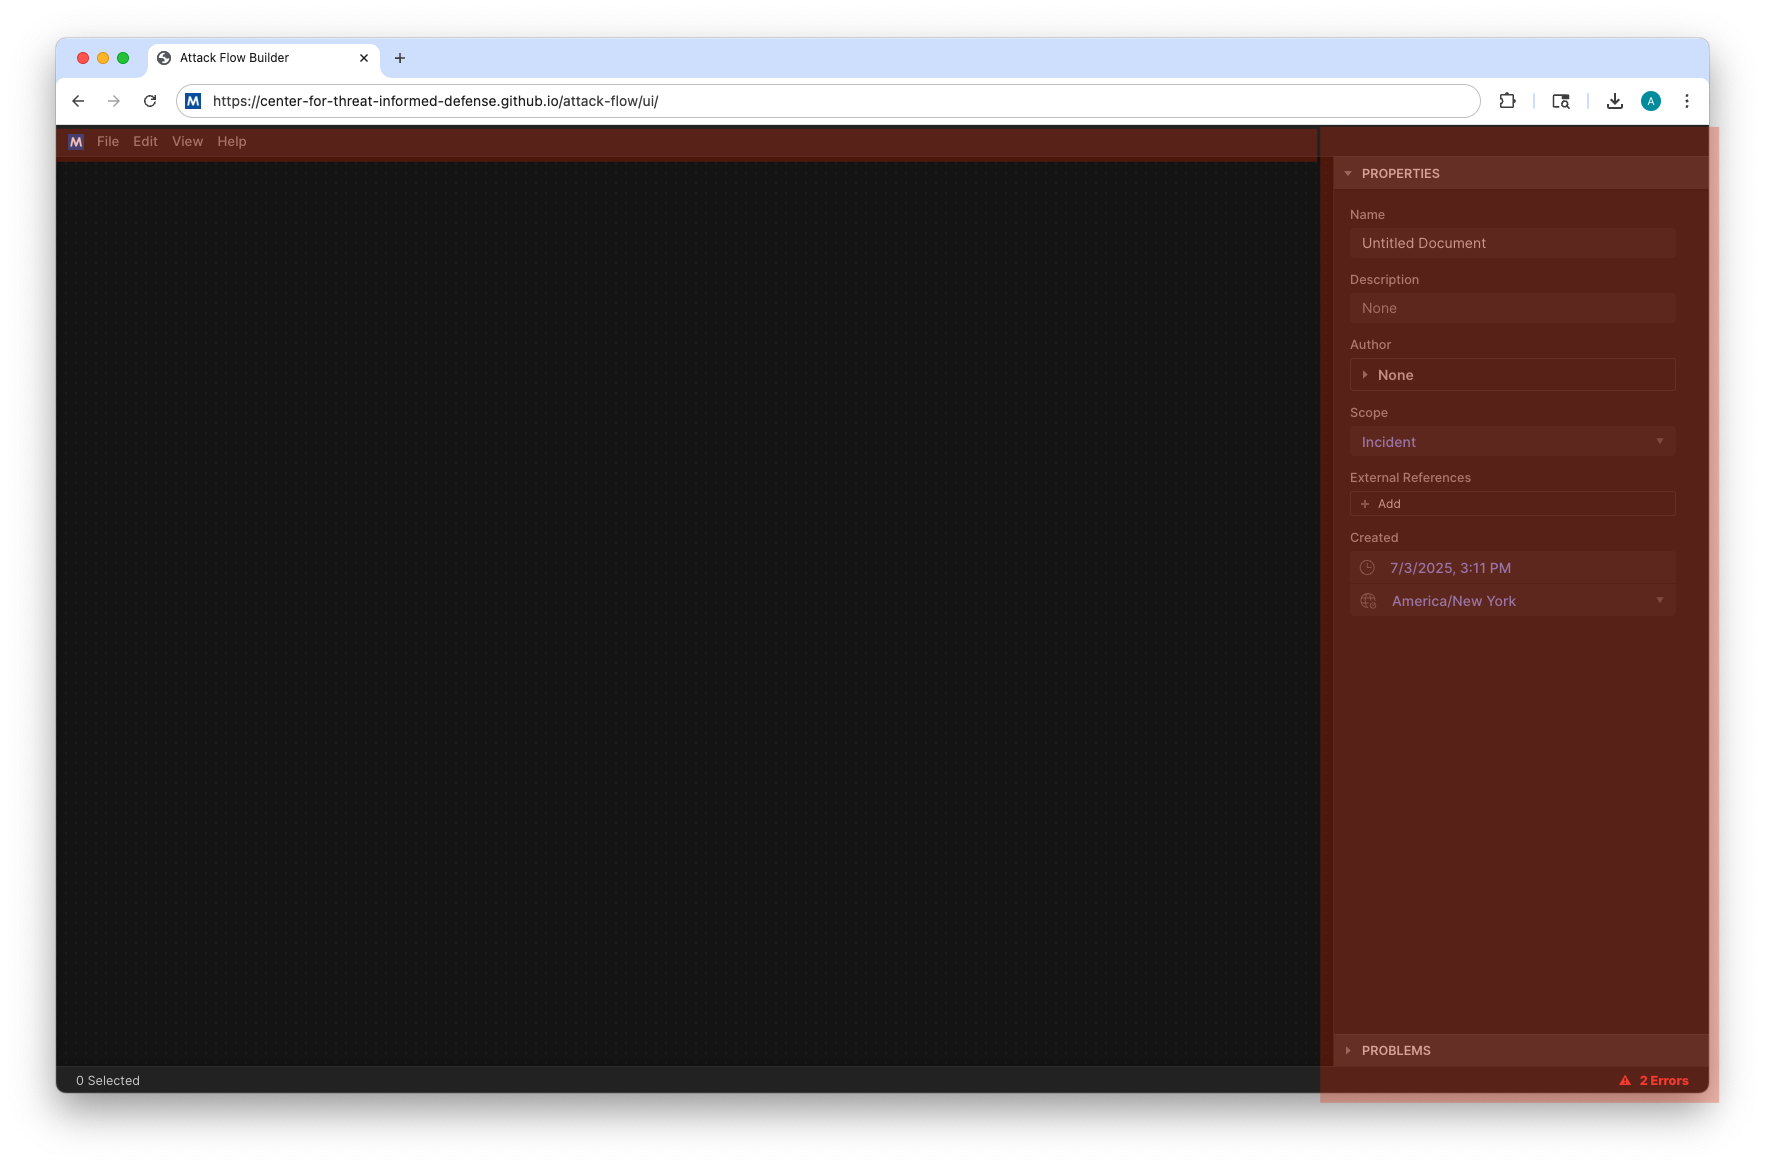Screen dimensions: 1765x1167
Task: Click the browser forward arrow
Action: (x=114, y=101)
